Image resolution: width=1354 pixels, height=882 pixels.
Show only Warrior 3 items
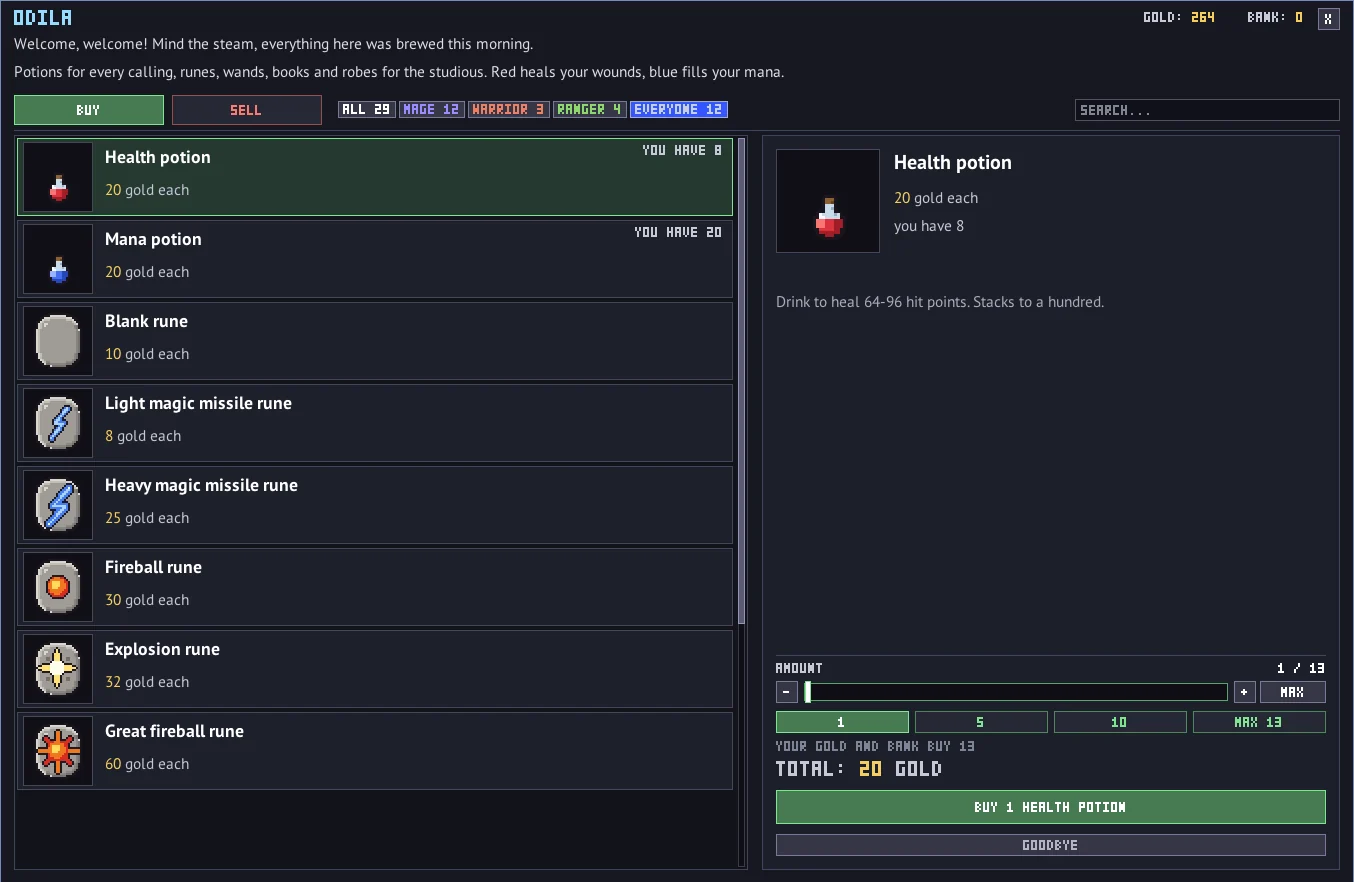point(509,109)
